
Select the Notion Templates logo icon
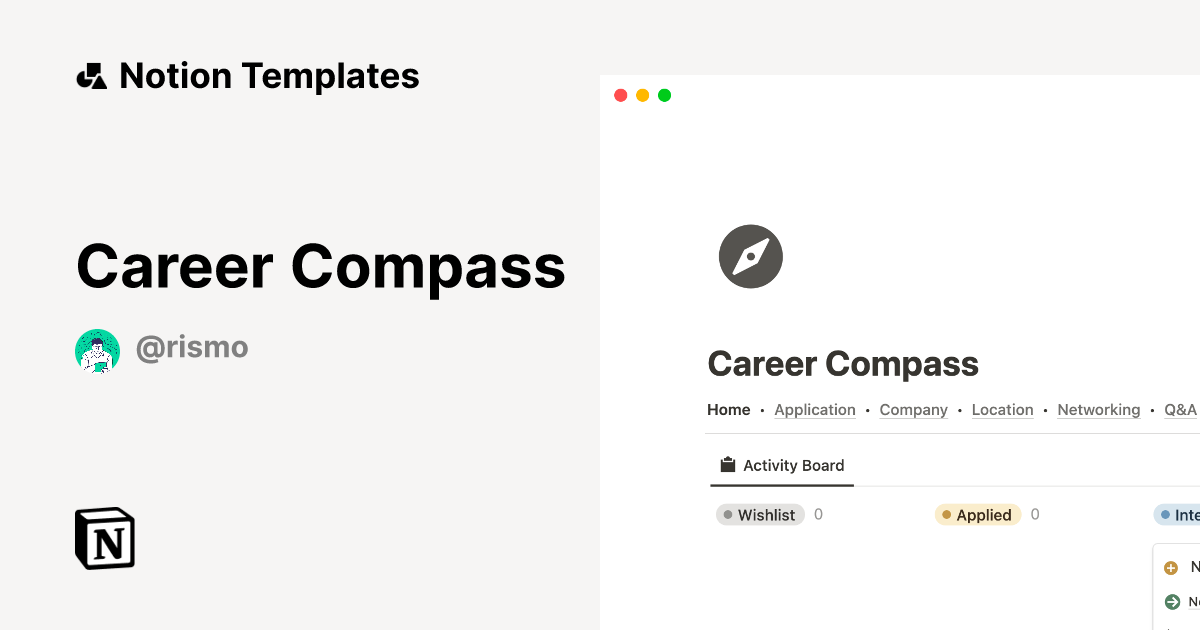[x=91, y=74]
